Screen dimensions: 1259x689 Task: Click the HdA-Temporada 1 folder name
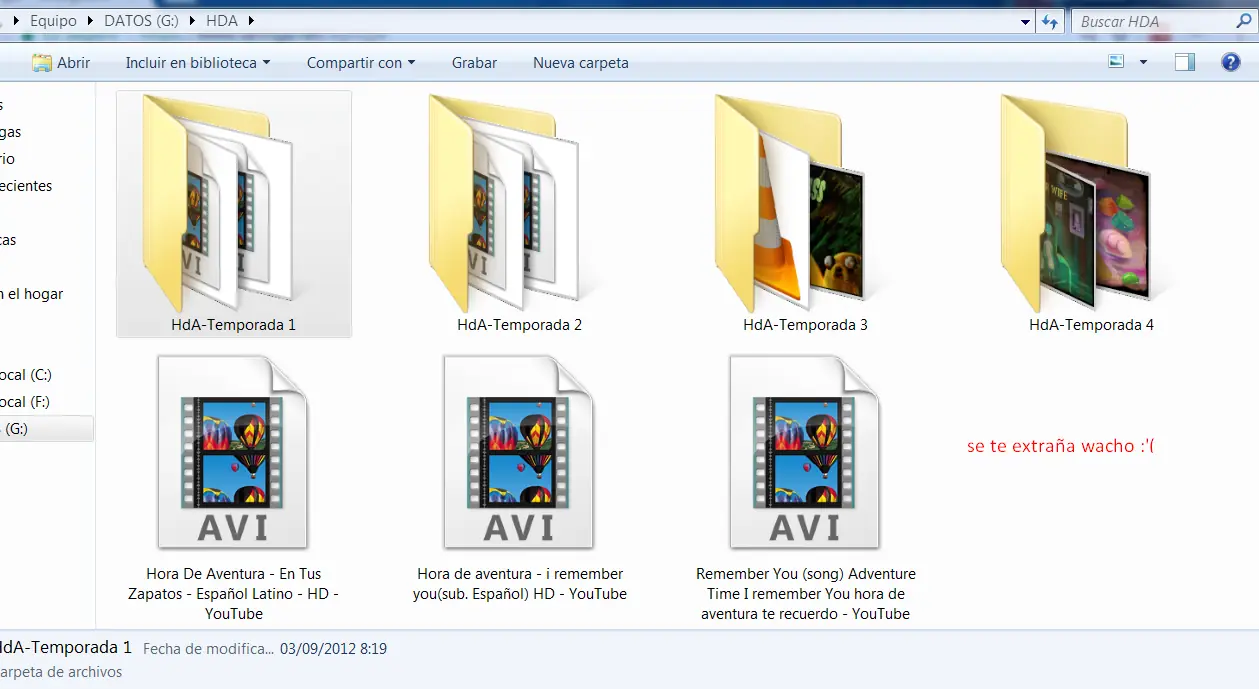(233, 325)
